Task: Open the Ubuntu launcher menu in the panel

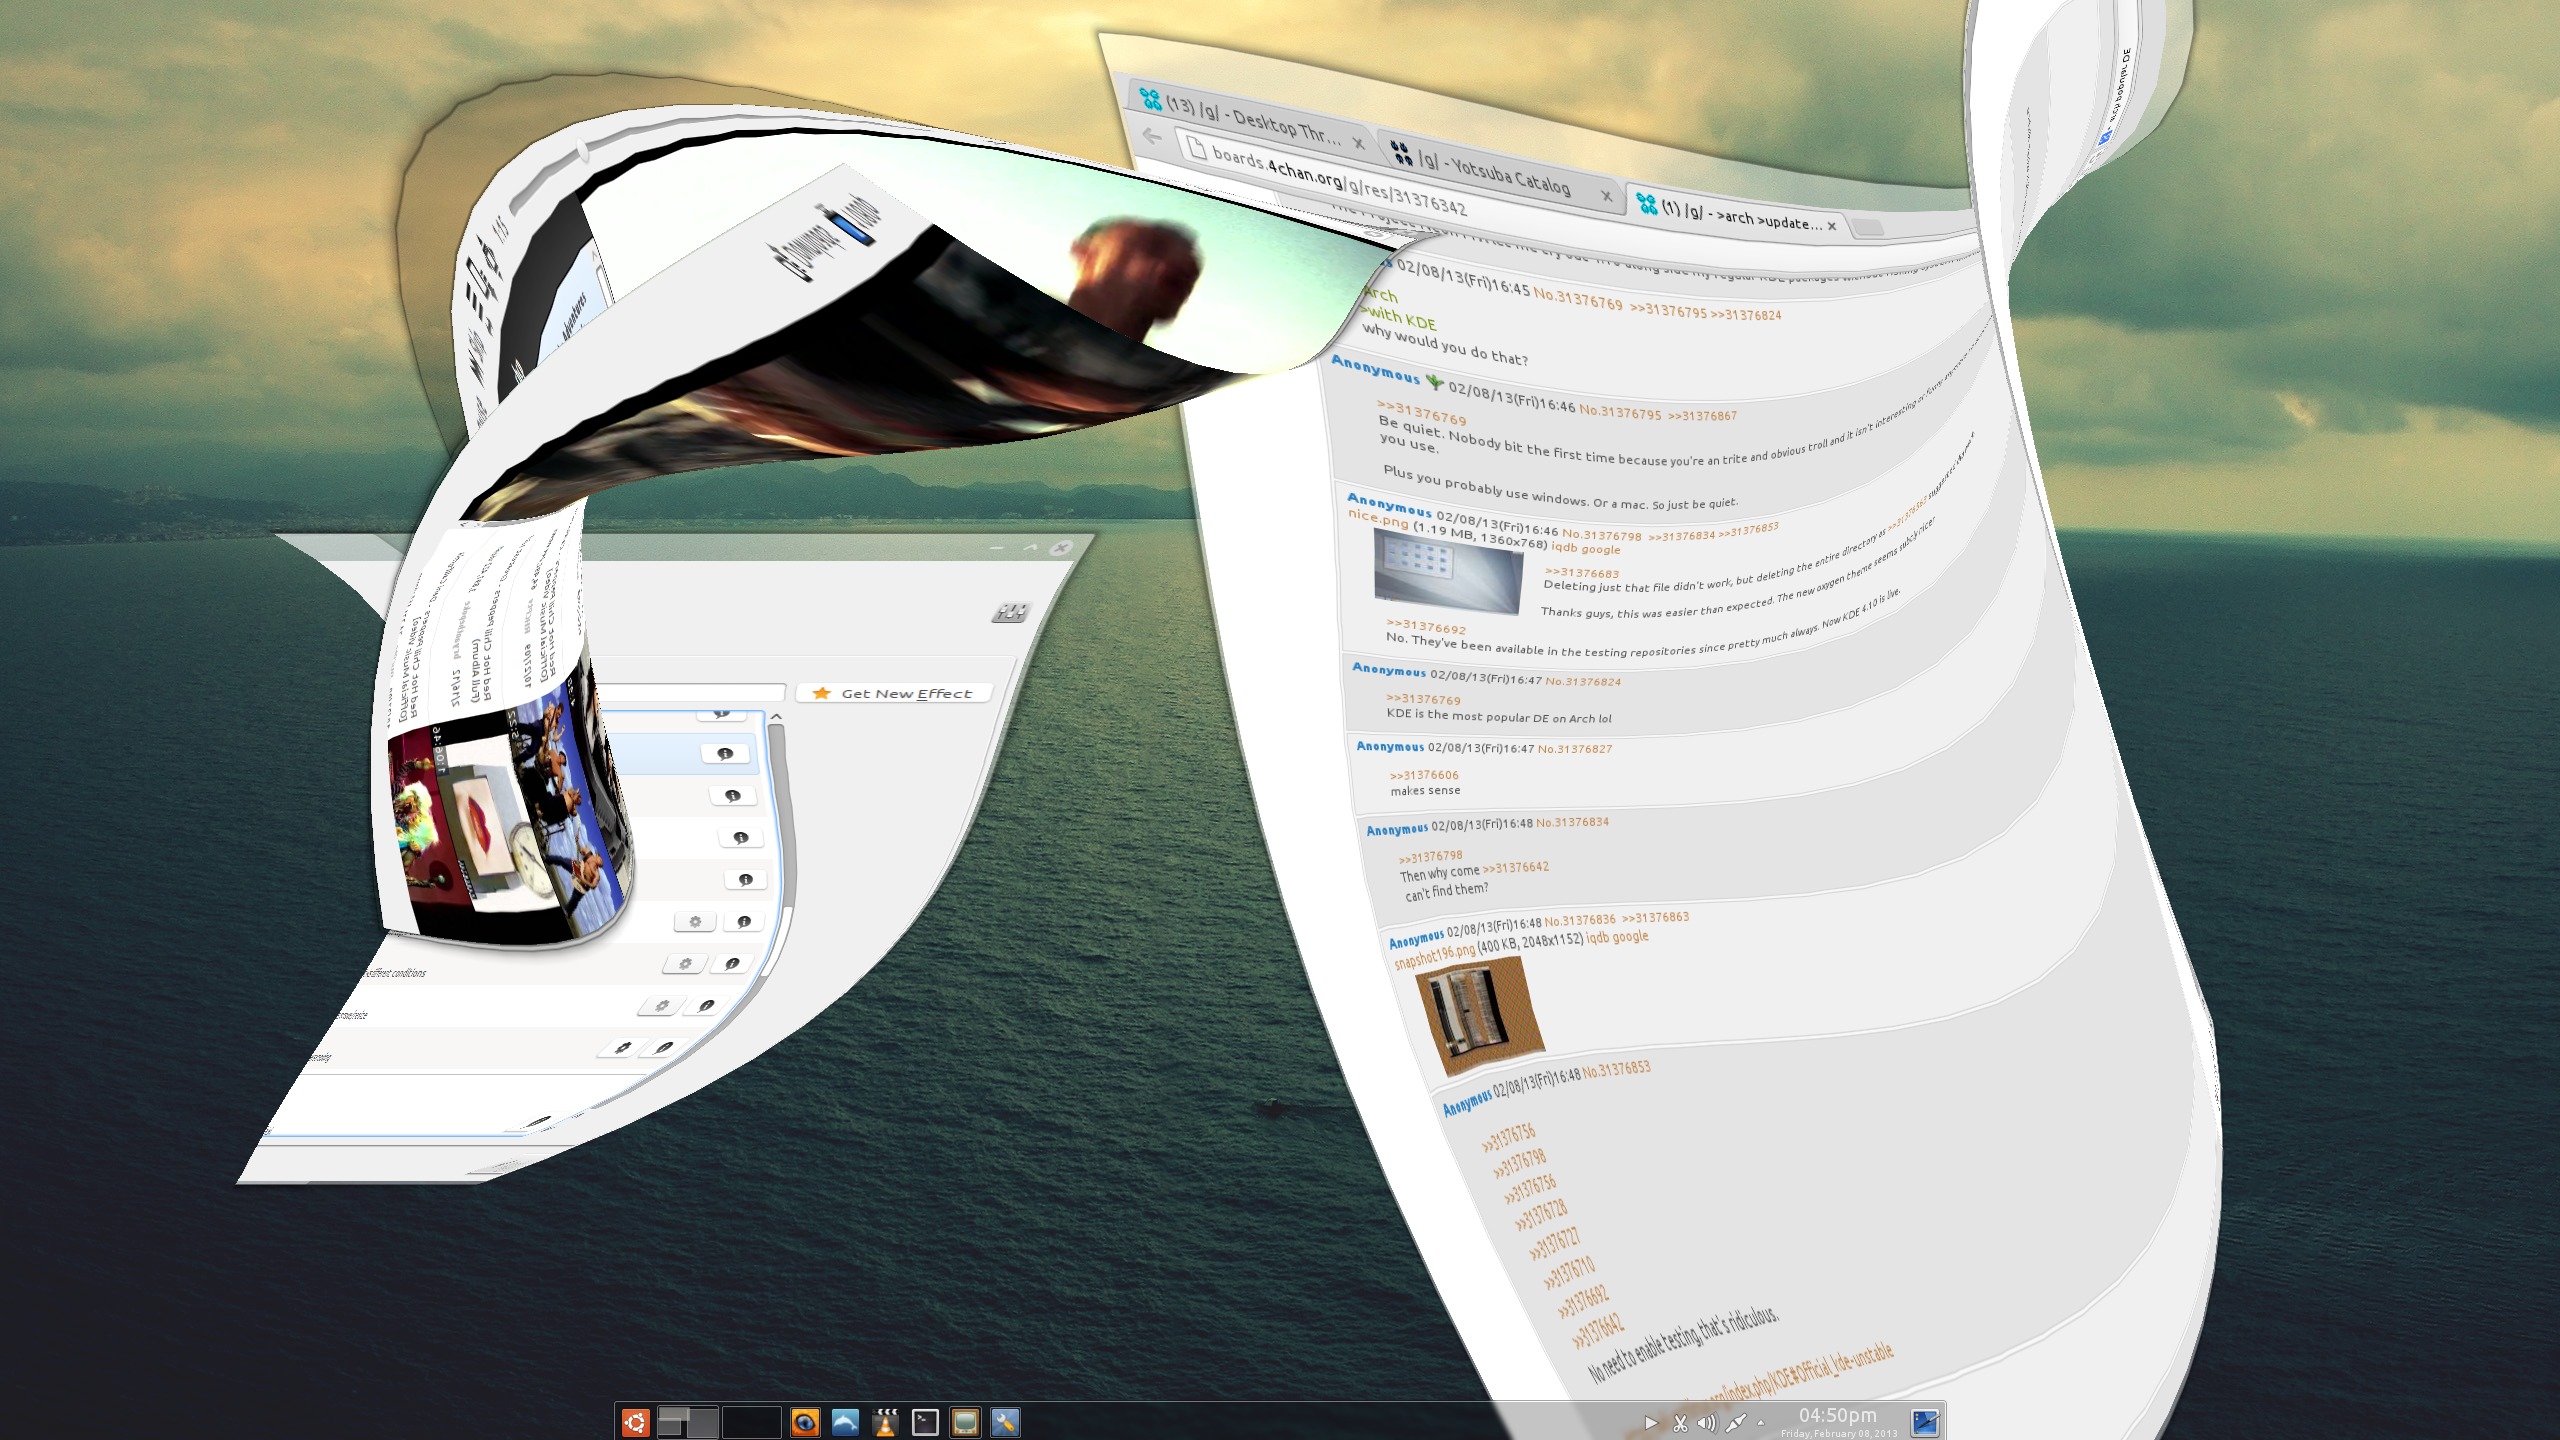Action: coord(636,1421)
